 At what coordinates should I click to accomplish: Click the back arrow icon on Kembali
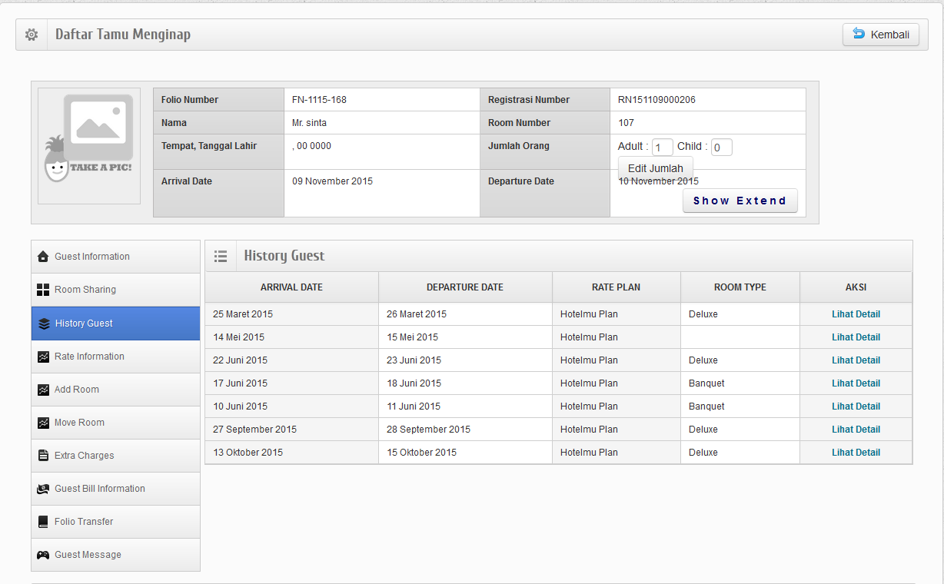point(859,35)
